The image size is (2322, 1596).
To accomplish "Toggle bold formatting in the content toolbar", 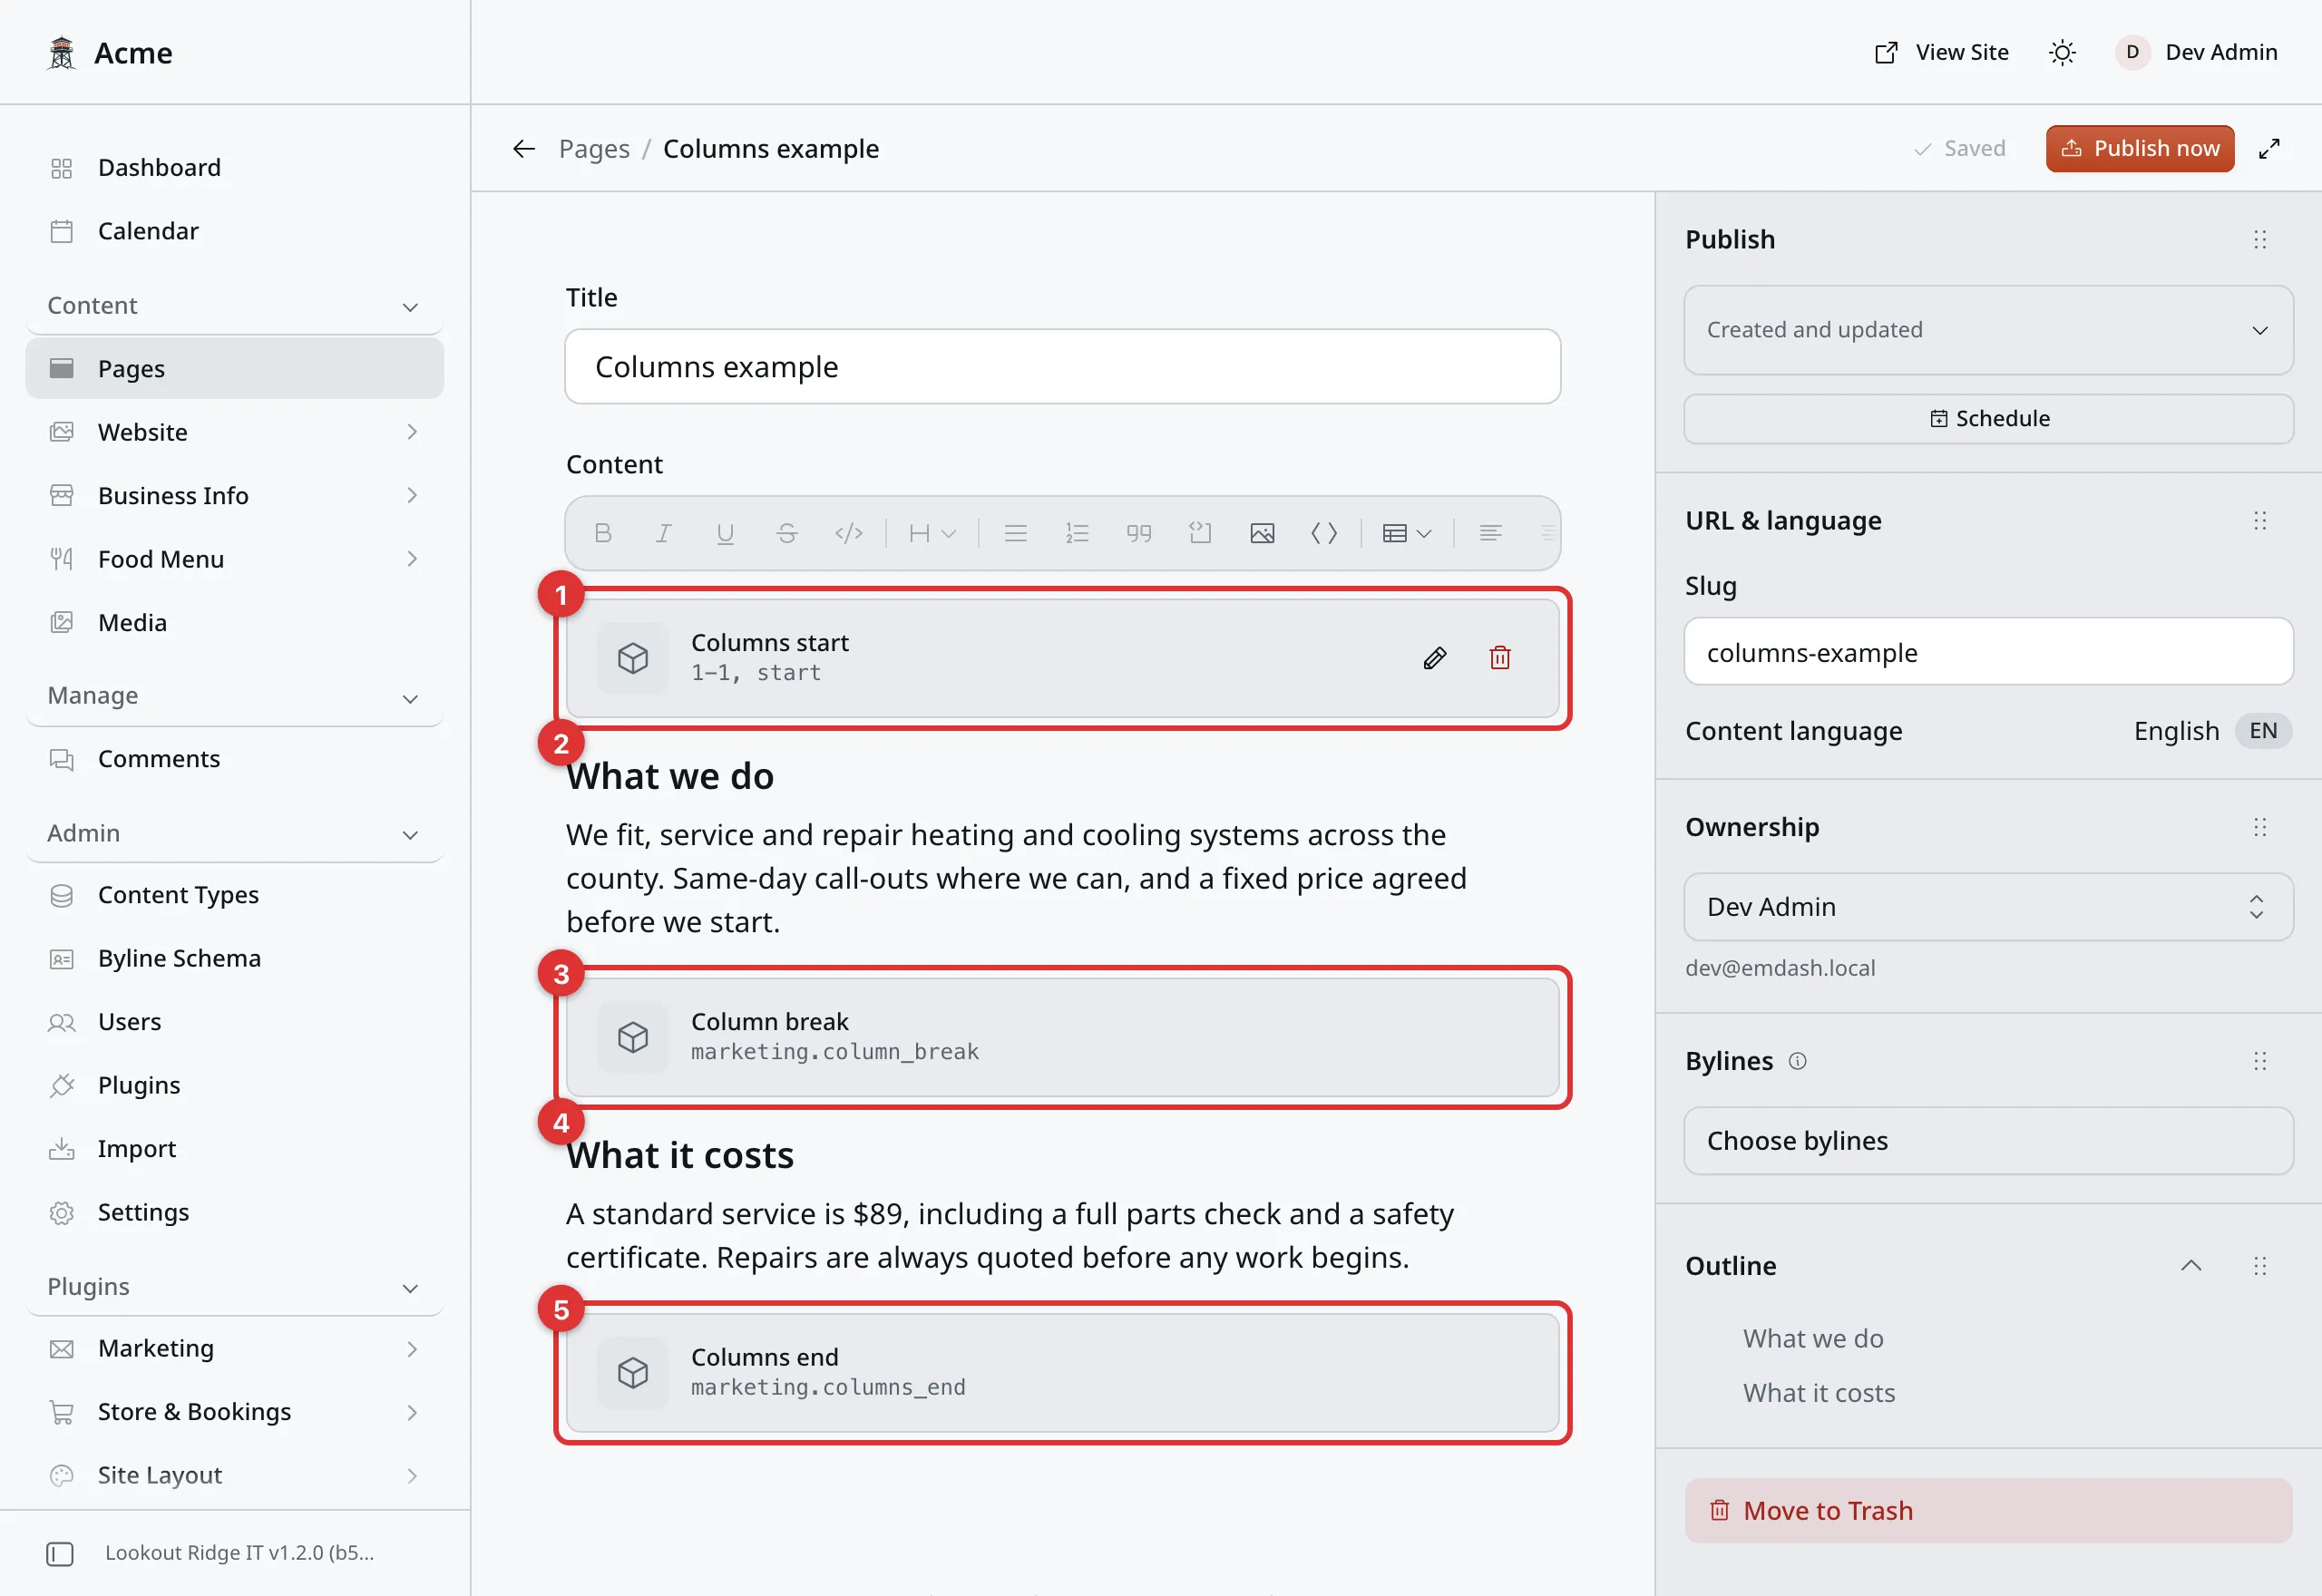I will (602, 533).
